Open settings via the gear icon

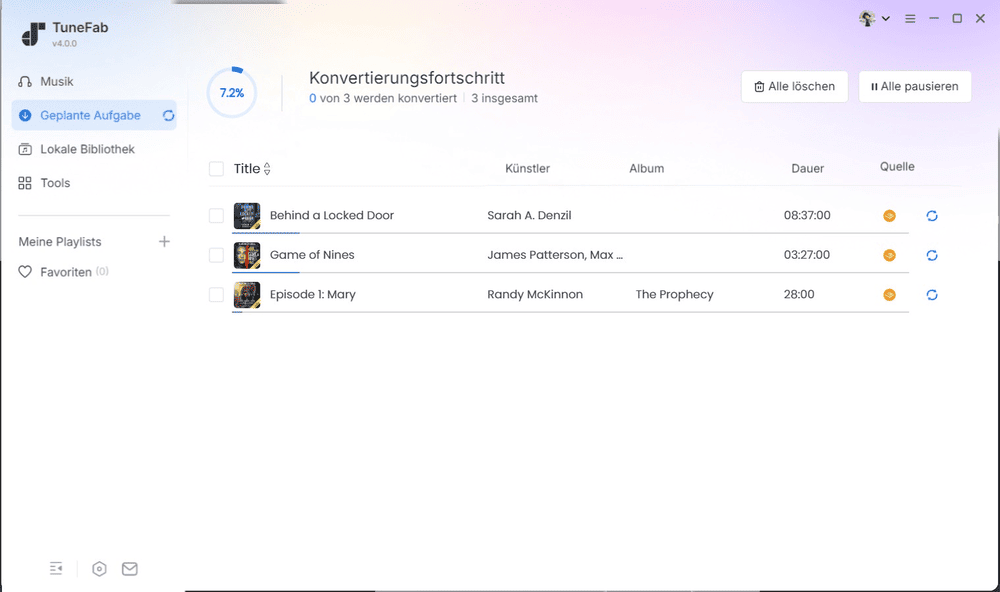pyautogui.click(x=99, y=568)
